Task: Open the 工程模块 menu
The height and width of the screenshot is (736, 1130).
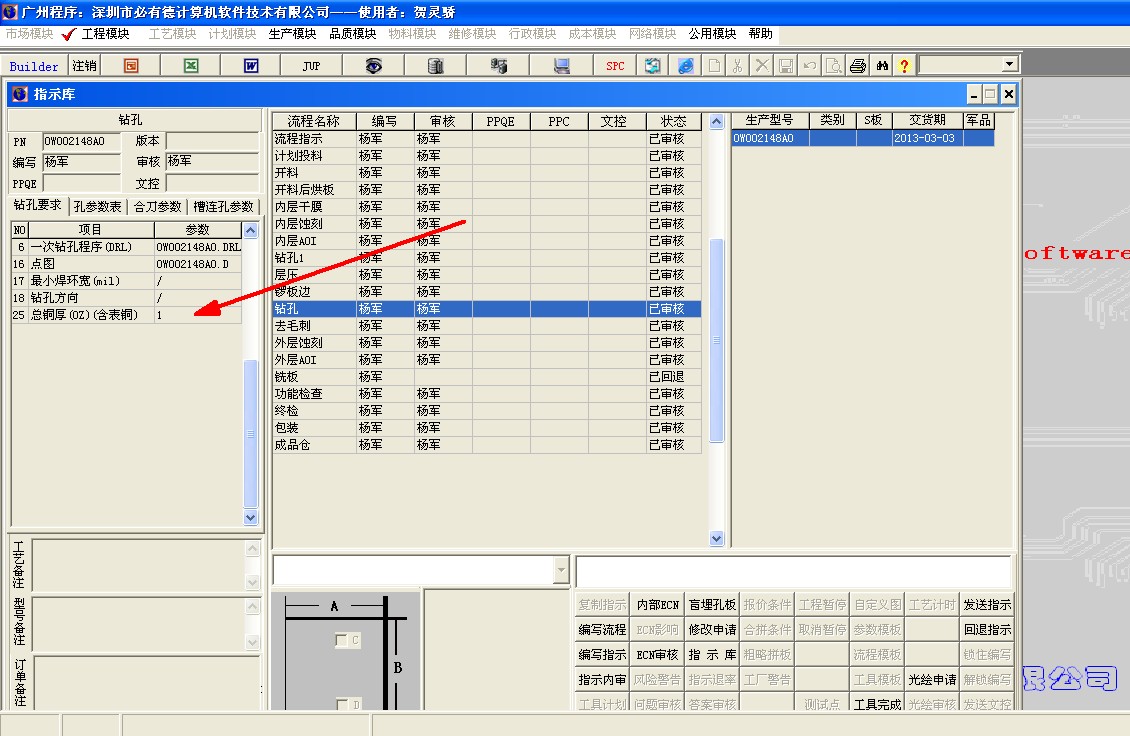Action: point(105,34)
